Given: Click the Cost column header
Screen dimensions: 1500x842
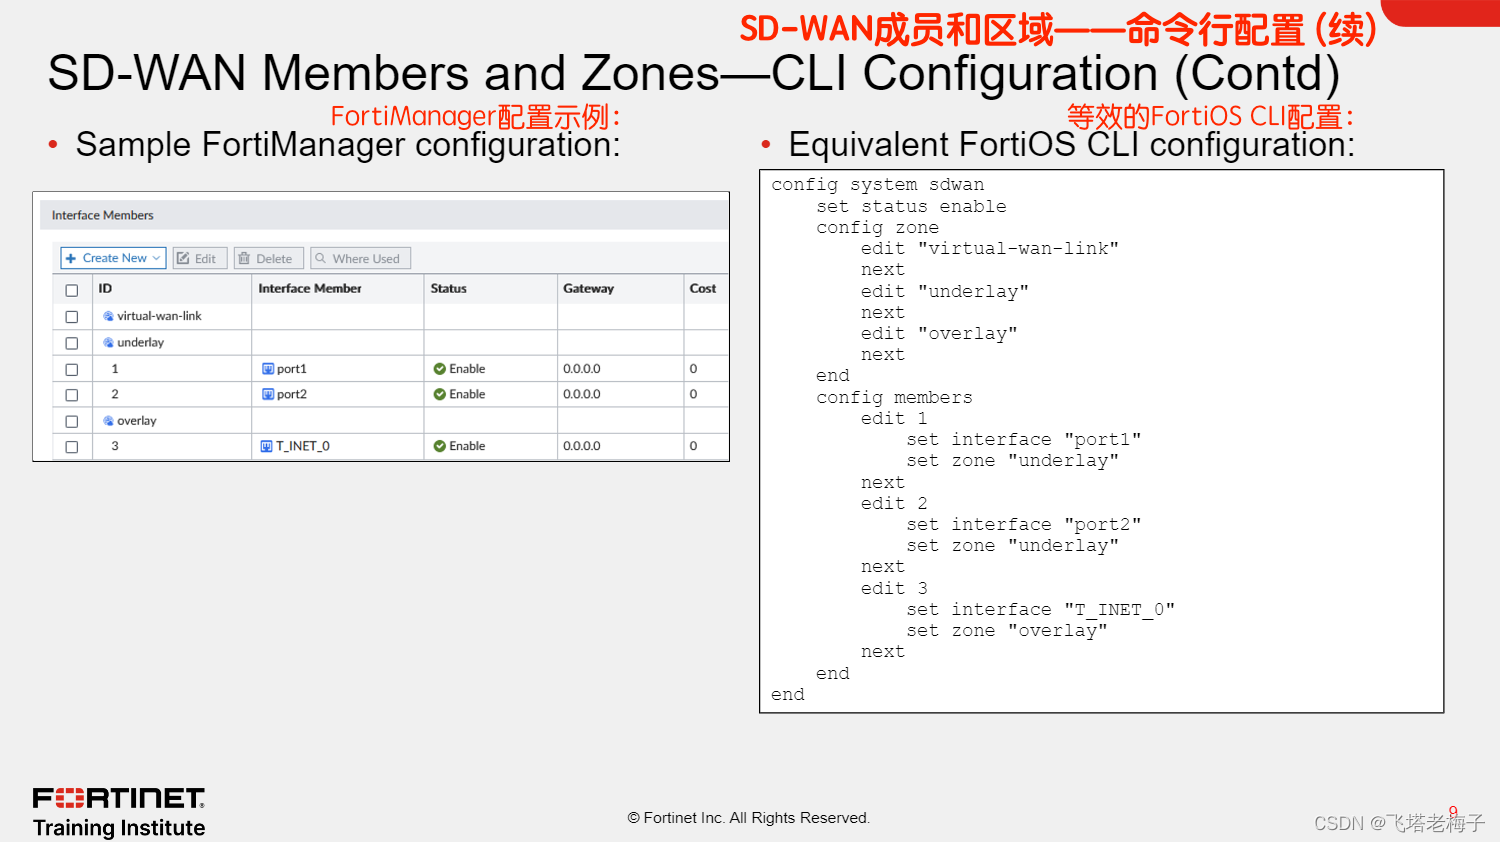Looking at the screenshot, I should coord(703,288).
